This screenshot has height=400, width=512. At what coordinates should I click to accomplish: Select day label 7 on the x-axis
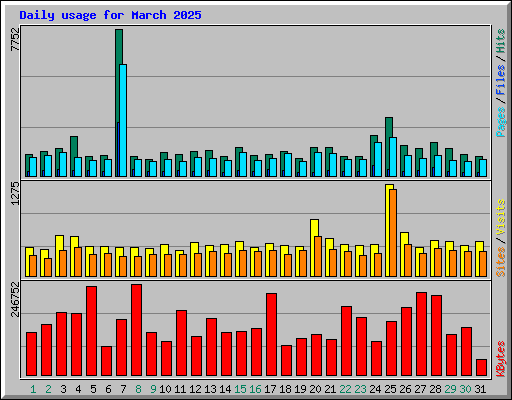tap(123, 389)
